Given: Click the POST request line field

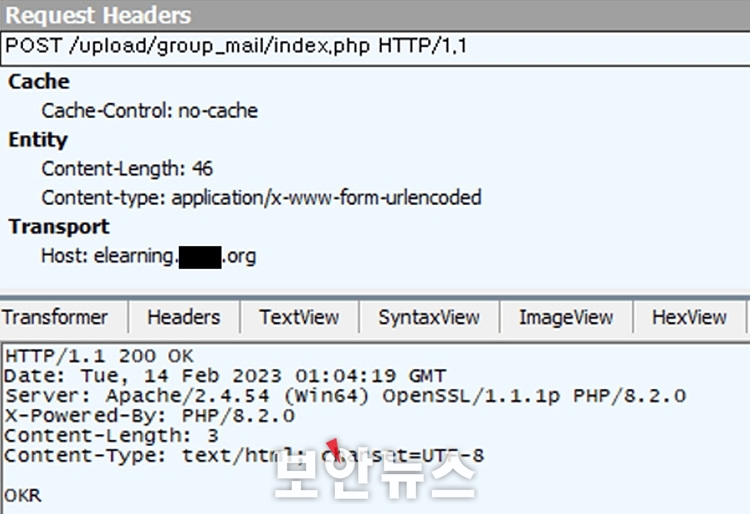Looking at the screenshot, I should (x=375, y=48).
